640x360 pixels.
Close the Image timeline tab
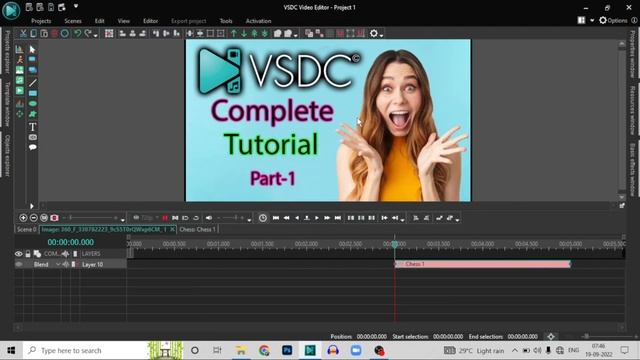point(172,229)
